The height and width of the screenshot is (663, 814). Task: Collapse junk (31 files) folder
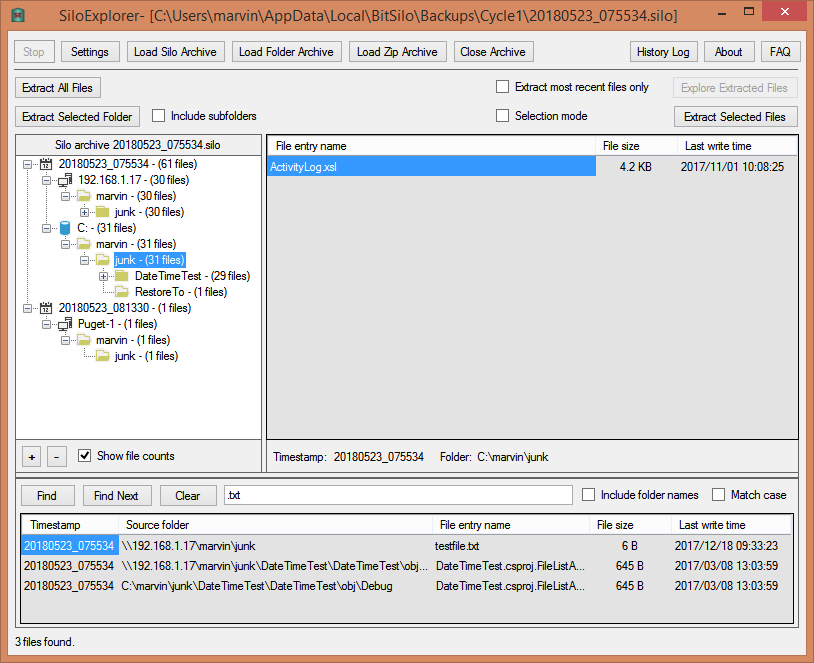click(x=84, y=260)
